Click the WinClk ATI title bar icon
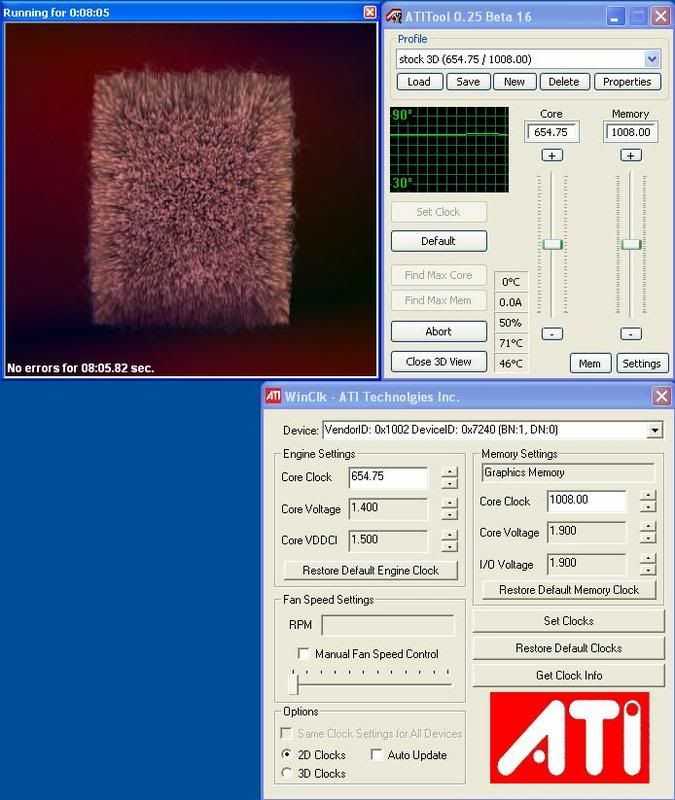Screen dimensions: 675x800 273,395
